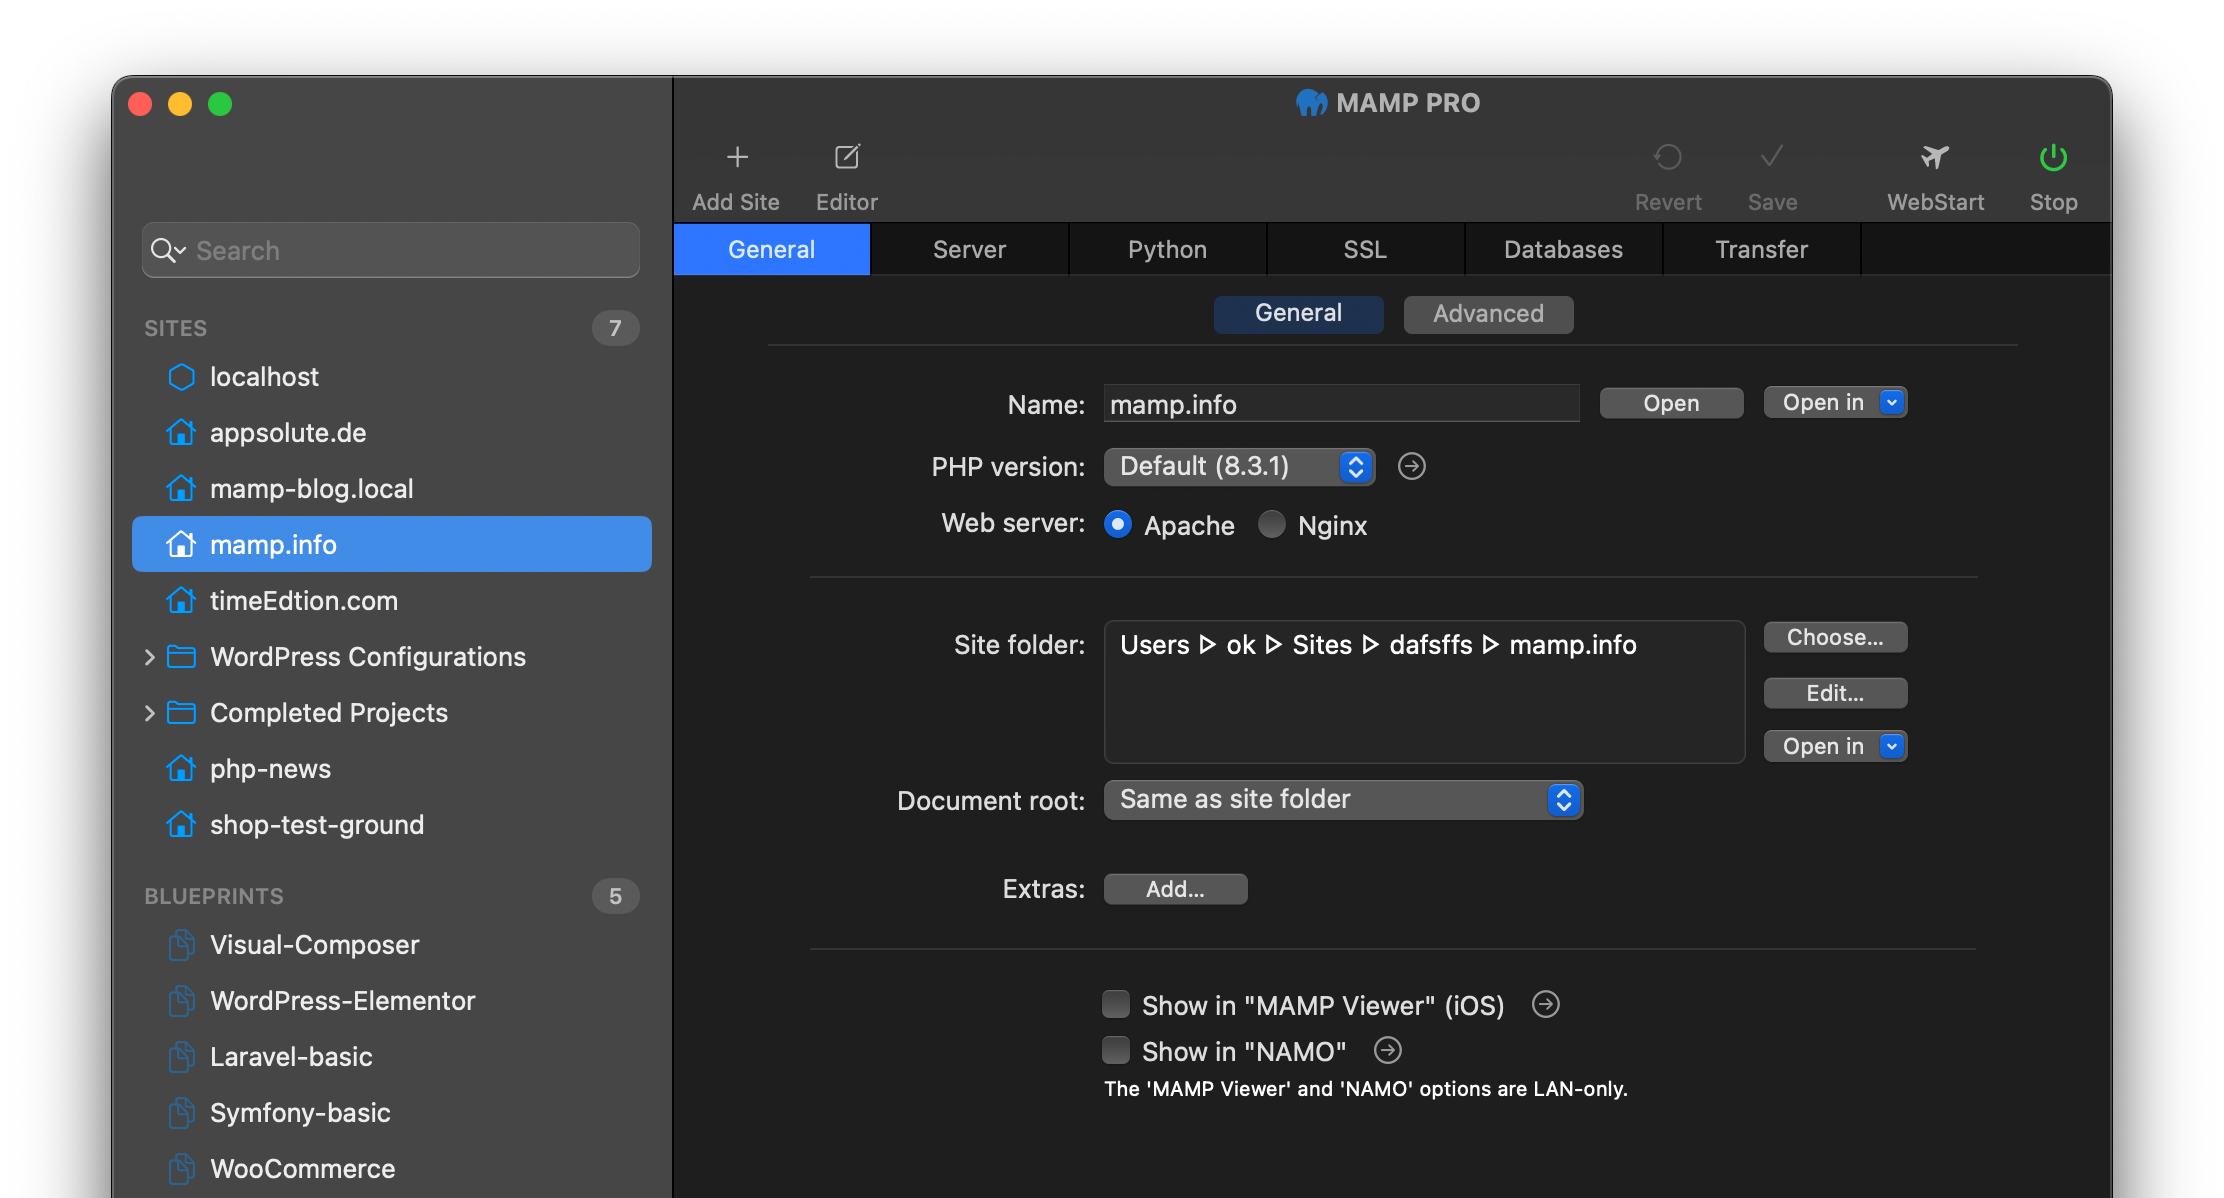Click the Save checkmark icon
Viewport: 2224px width, 1198px height.
[x=1772, y=157]
